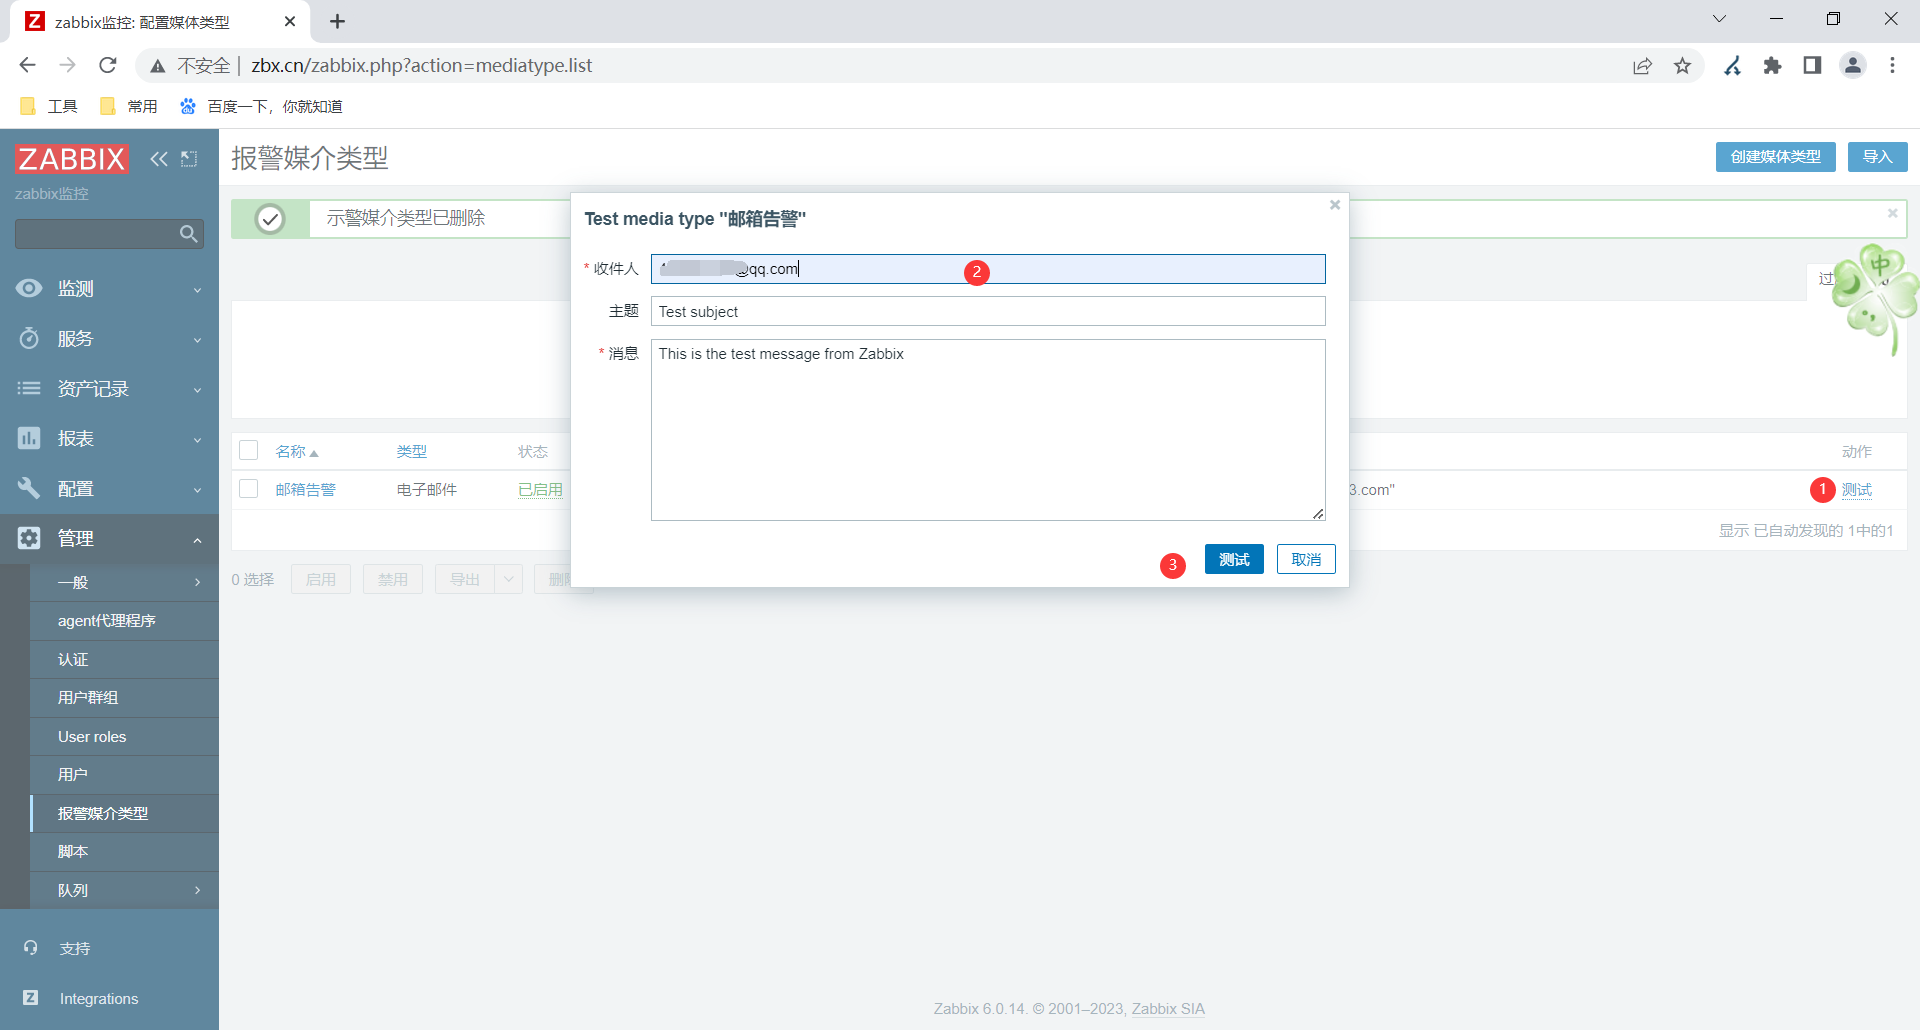Sort by the 名称 column header
The image size is (1920, 1030).
click(296, 452)
